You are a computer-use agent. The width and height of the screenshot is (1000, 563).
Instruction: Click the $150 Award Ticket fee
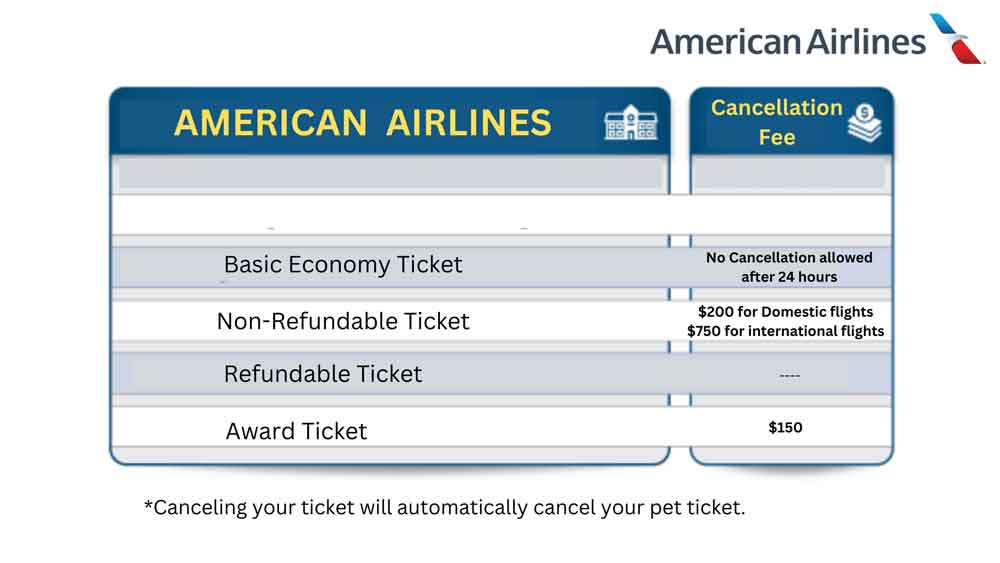pyautogui.click(x=785, y=428)
